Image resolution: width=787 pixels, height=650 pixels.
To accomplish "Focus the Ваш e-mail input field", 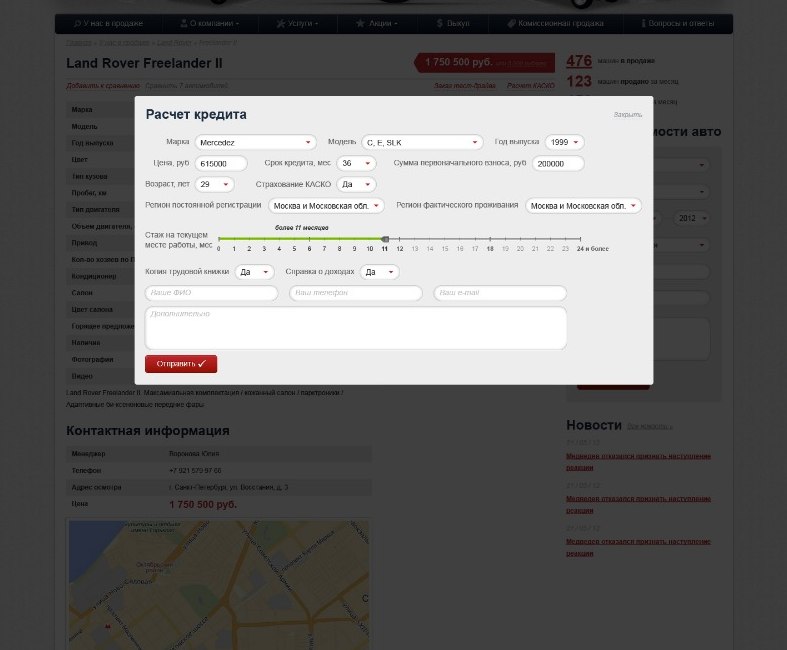I will point(500,293).
